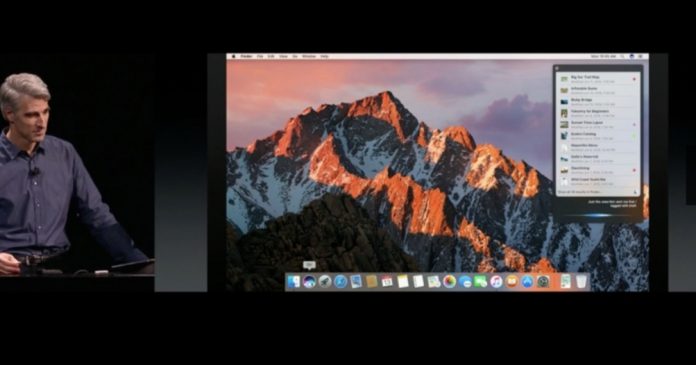
Task: Click the Spotlight search magnifier in menu bar
Action: coord(623,56)
